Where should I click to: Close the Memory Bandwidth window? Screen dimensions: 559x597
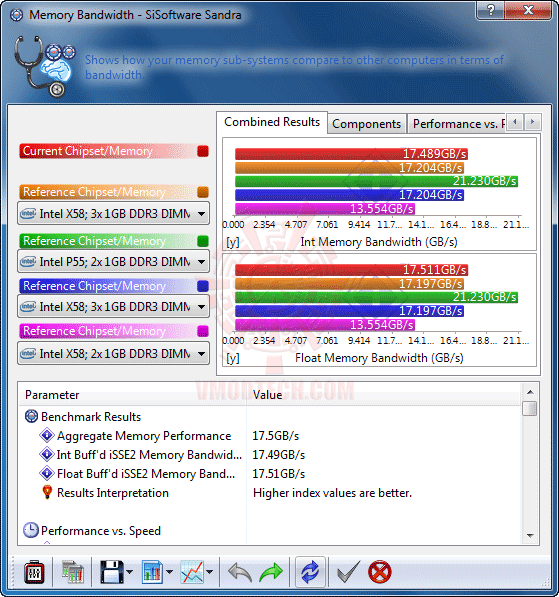(529, 10)
